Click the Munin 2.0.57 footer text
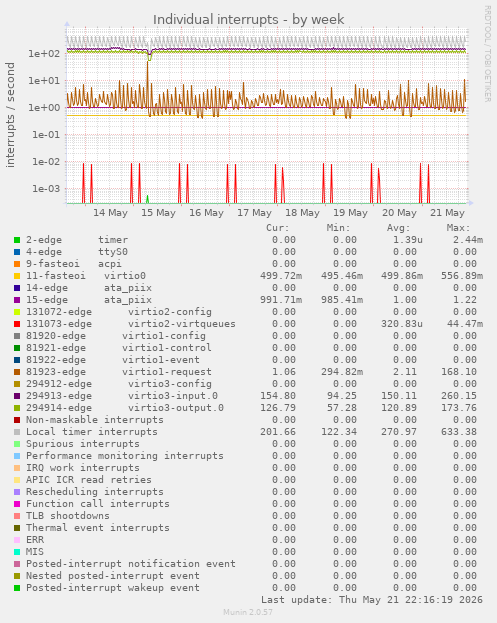The height and width of the screenshot is (623, 497). pos(248,612)
